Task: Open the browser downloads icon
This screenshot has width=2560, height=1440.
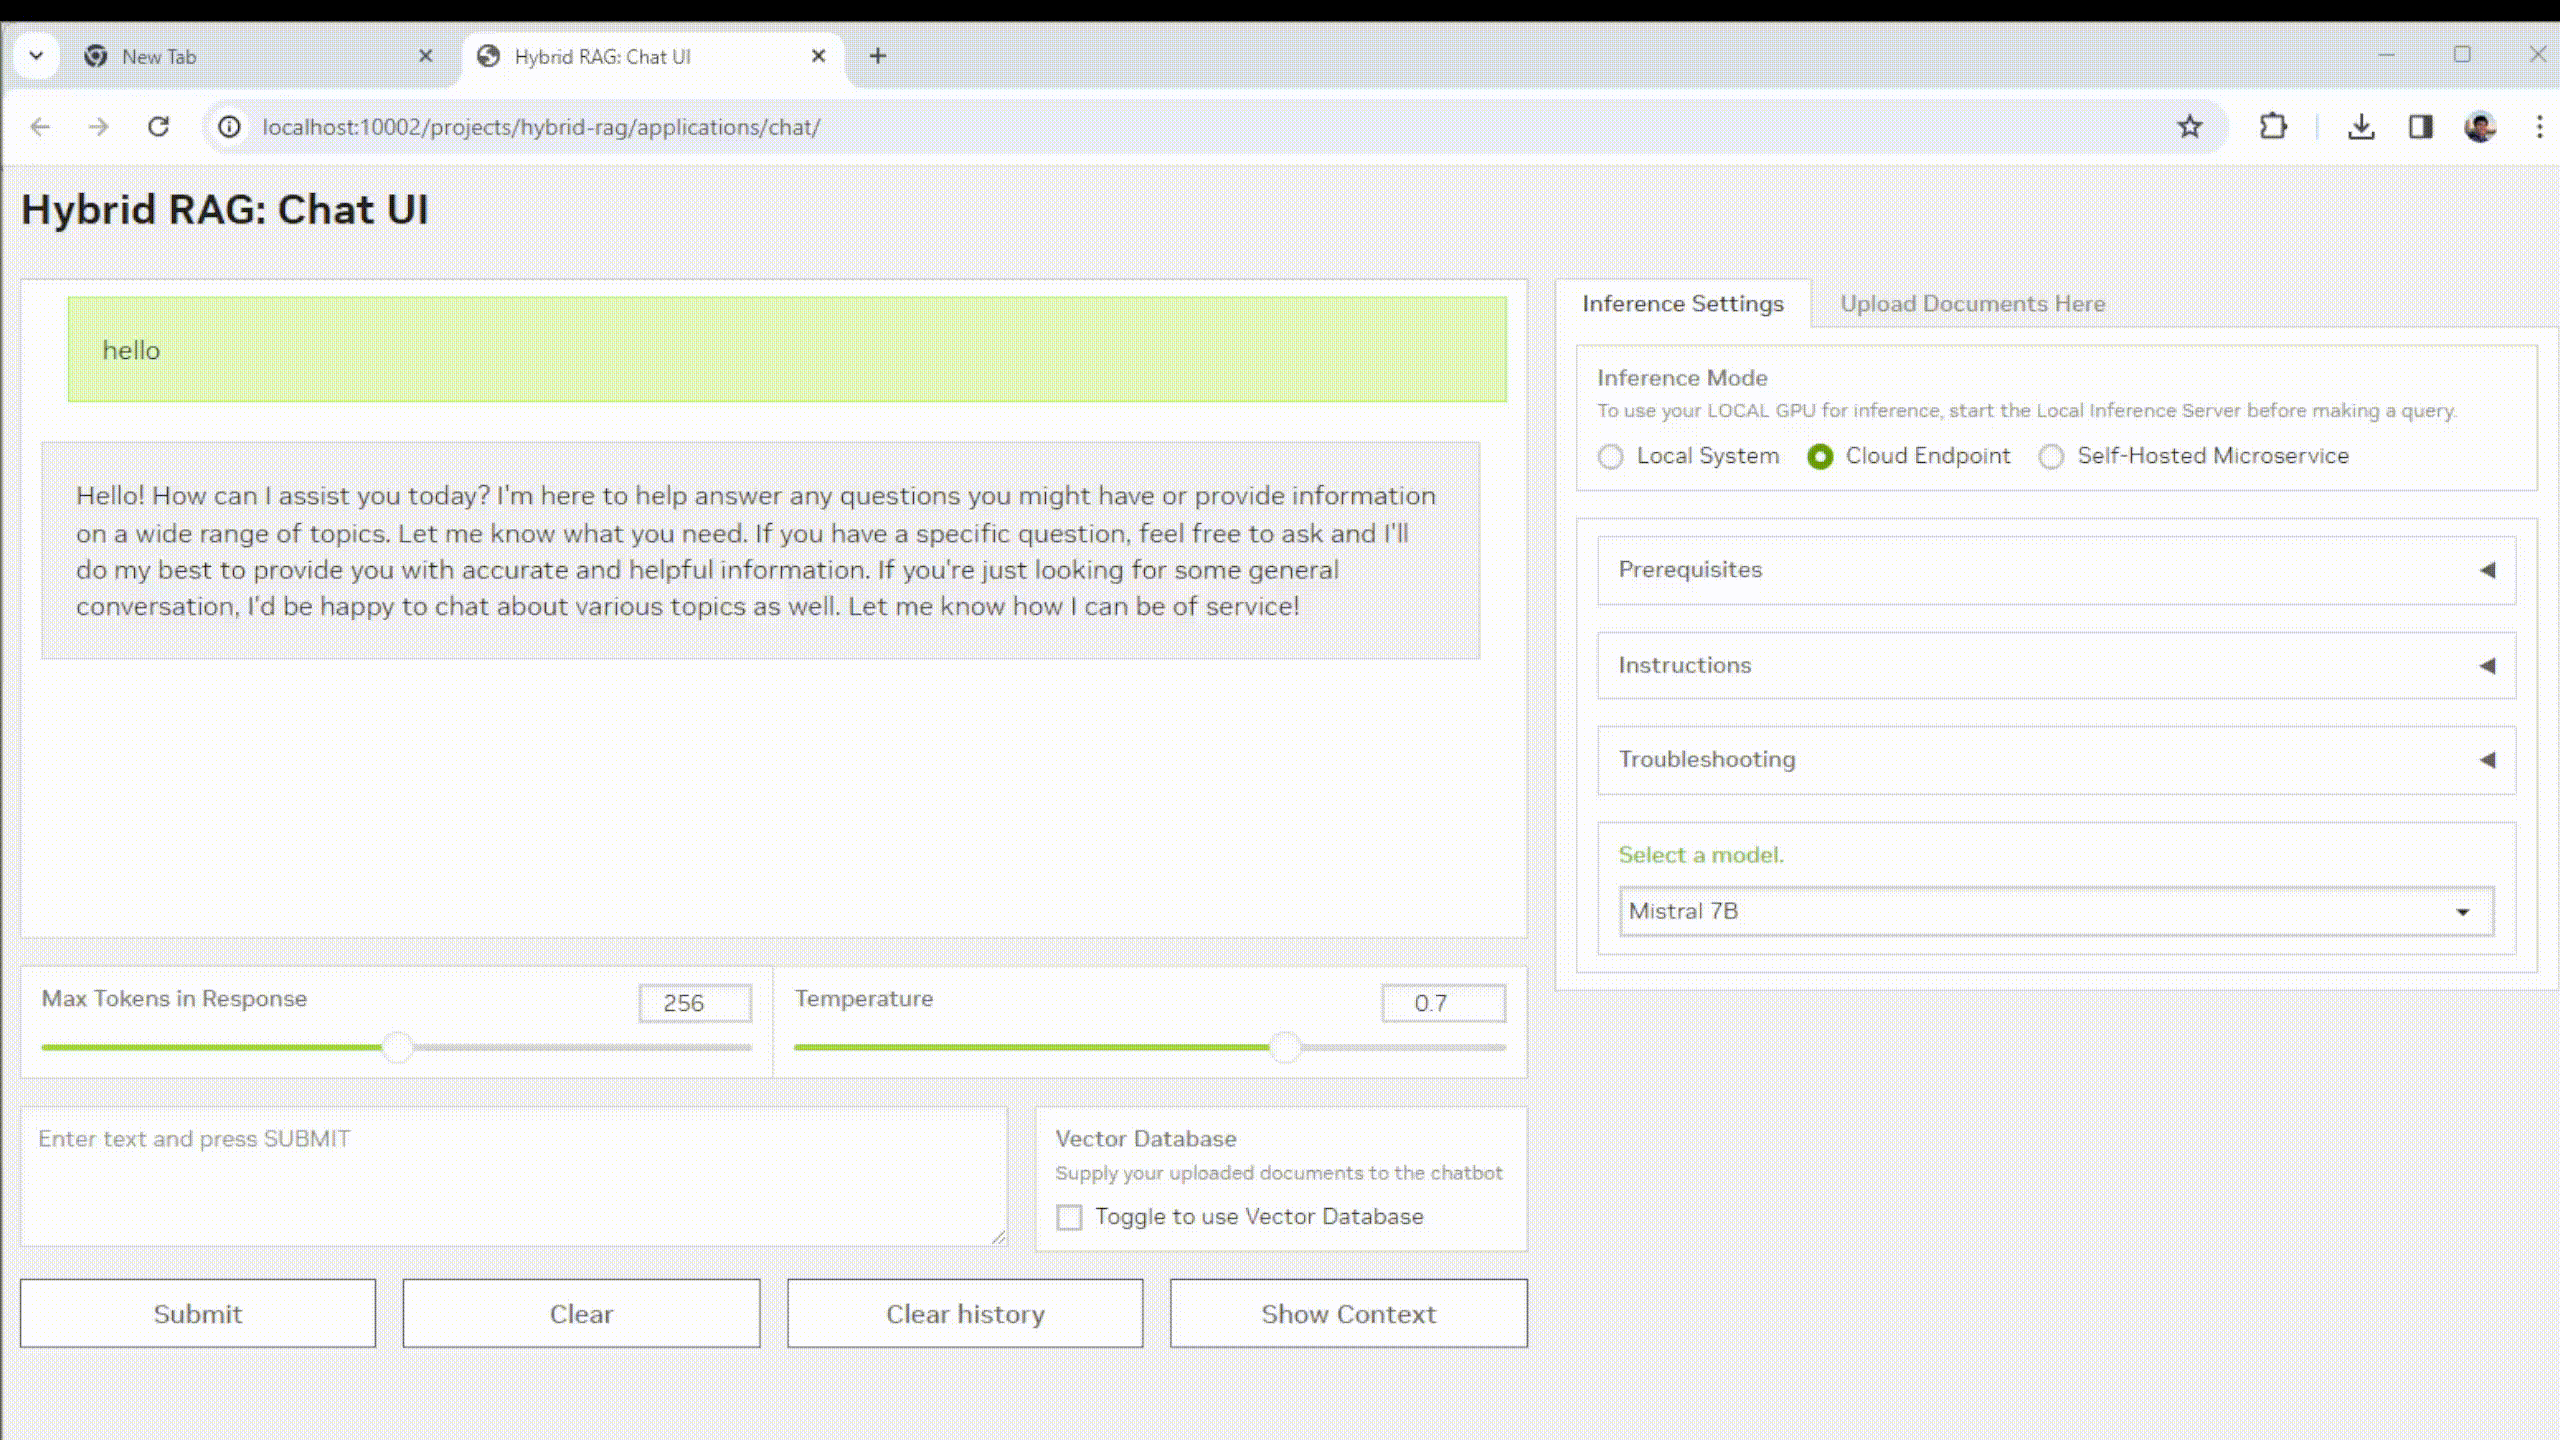Action: pyautogui.click(x=2361, y=127)
